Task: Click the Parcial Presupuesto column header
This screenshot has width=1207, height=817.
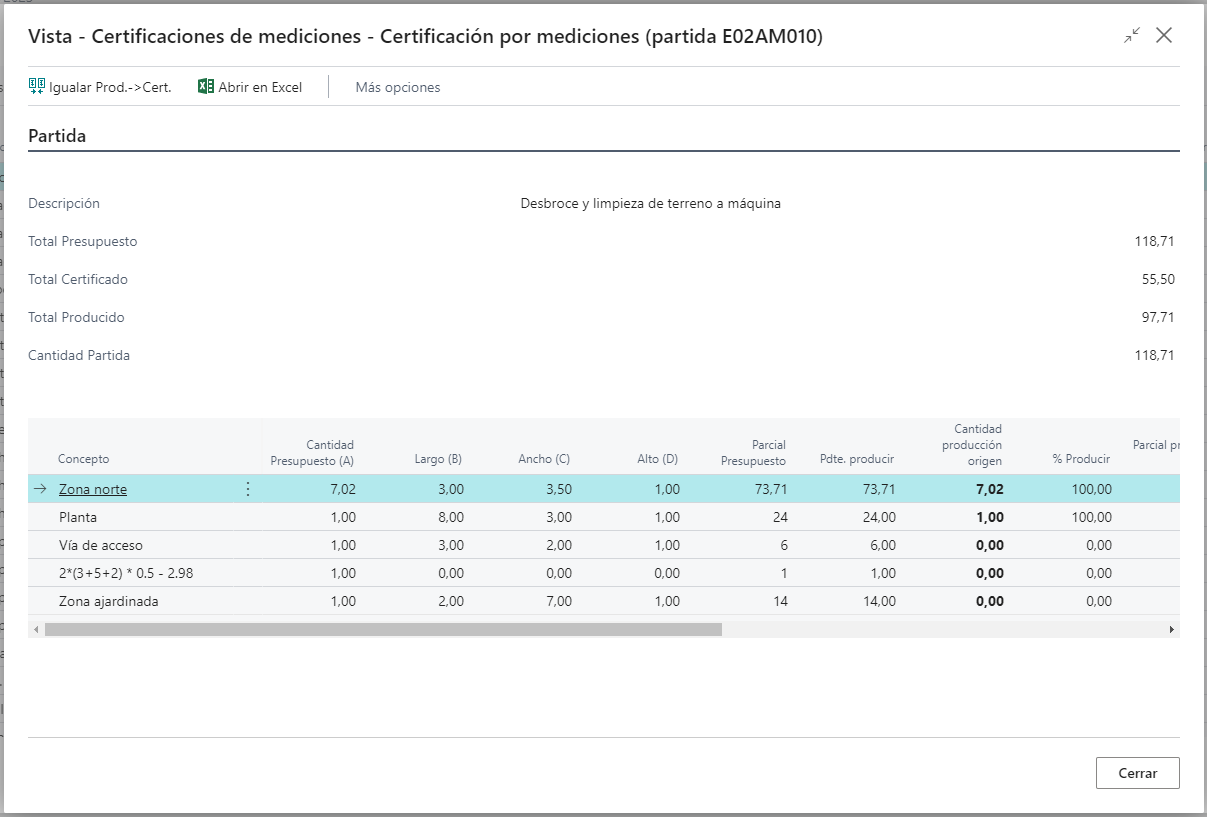Action: tap(753, 452)
